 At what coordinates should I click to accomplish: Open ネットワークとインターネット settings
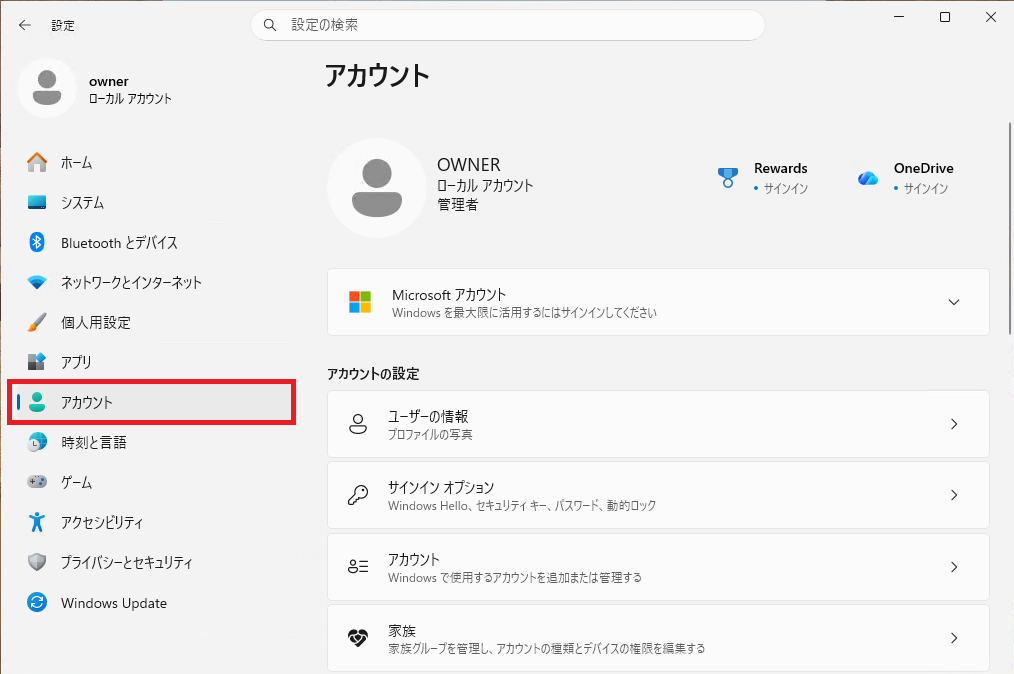pyautogui.click(x=151, y=283)
